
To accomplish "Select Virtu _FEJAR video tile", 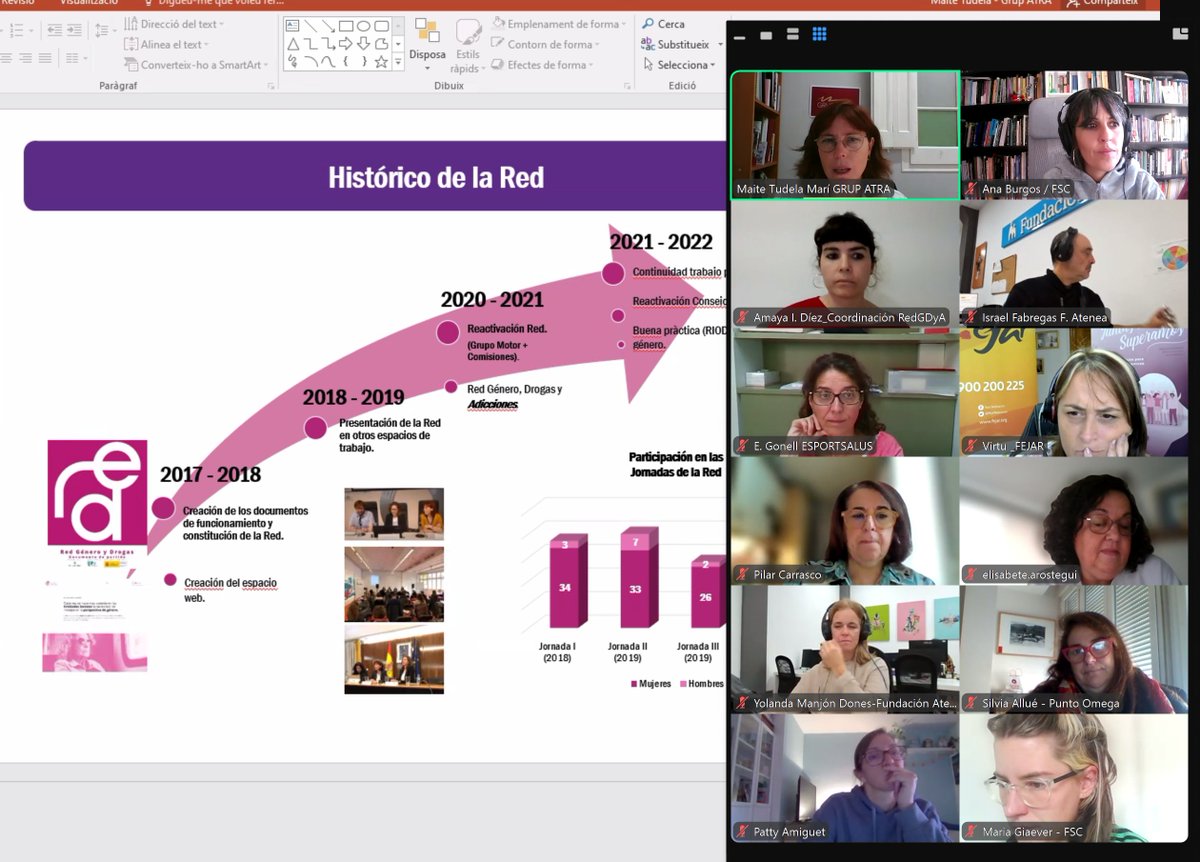I will [x=1074, y=392].
